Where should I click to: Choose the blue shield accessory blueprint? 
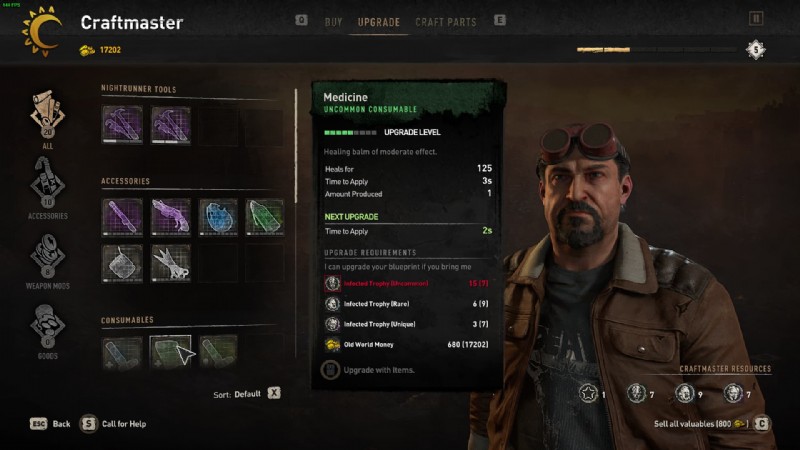[218, 217]
